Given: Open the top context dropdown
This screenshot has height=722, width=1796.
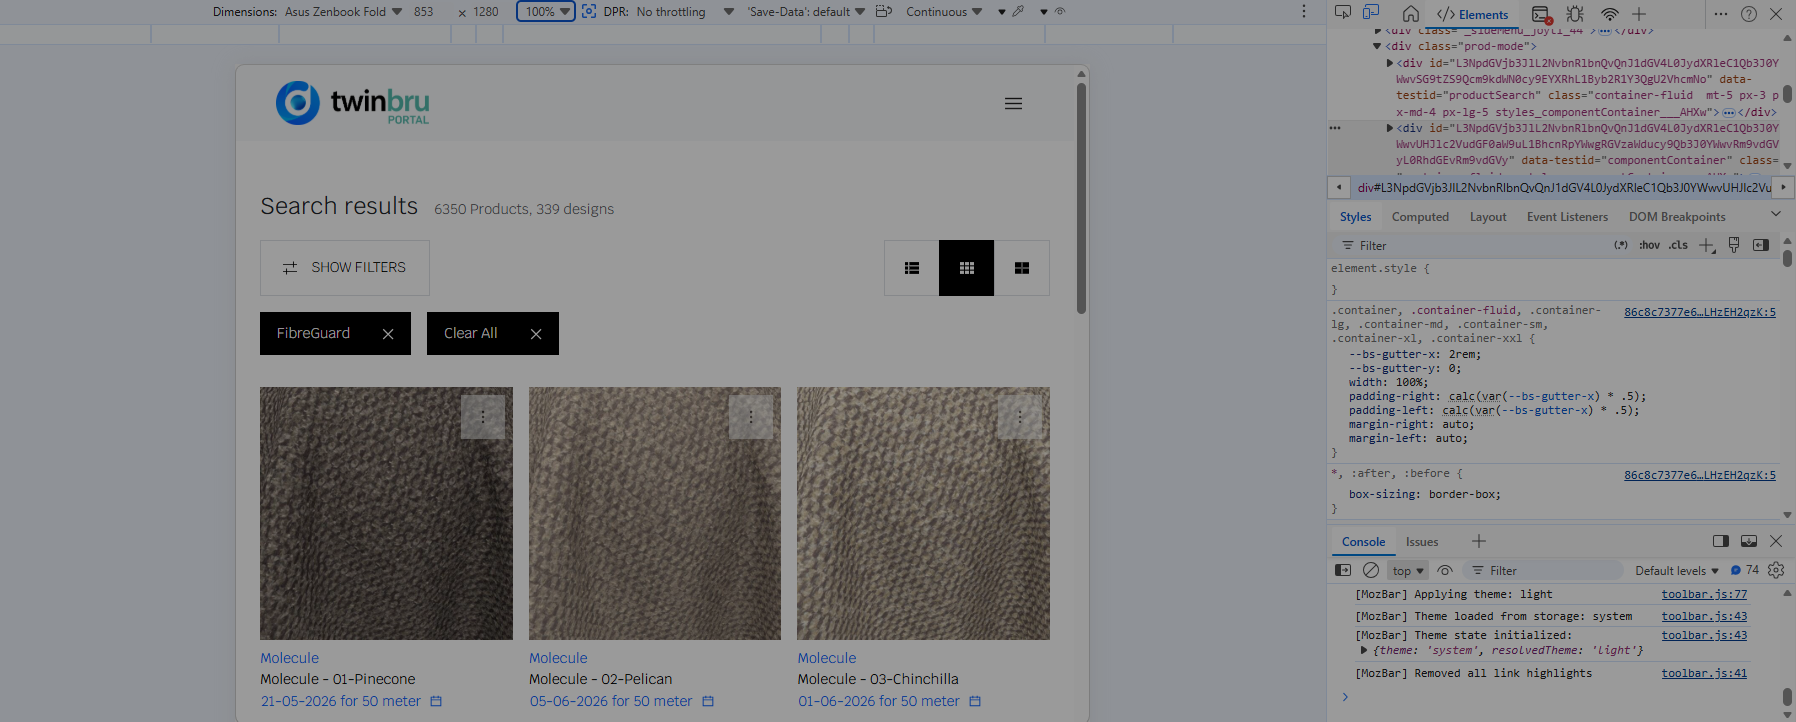Looking at the screenshot, I should coord(1408,571).
